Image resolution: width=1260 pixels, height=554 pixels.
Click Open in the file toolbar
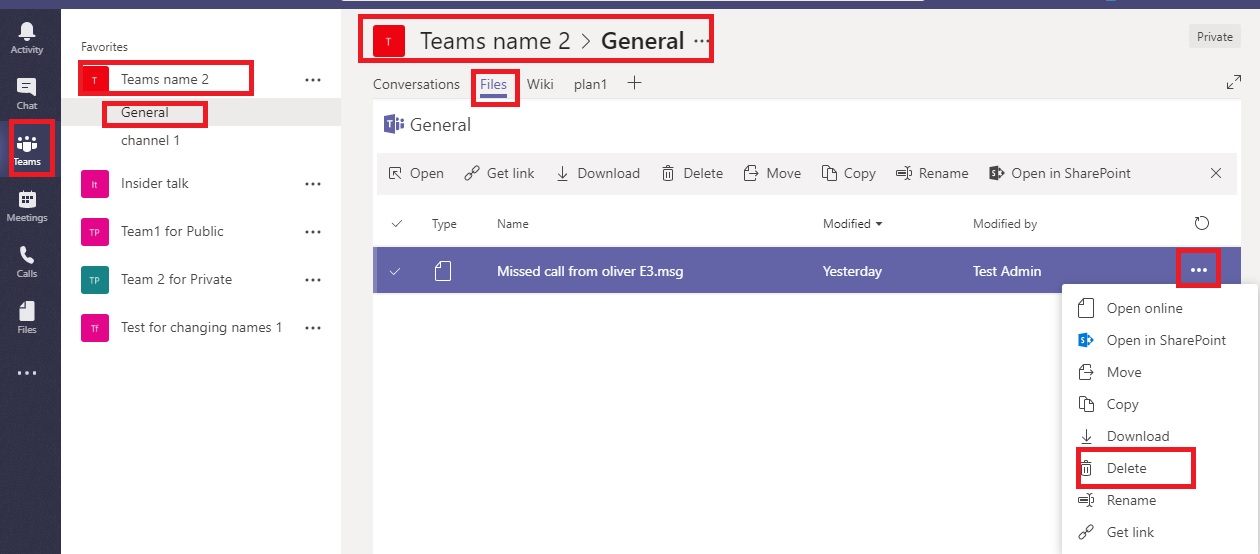(x=416, y=173)
